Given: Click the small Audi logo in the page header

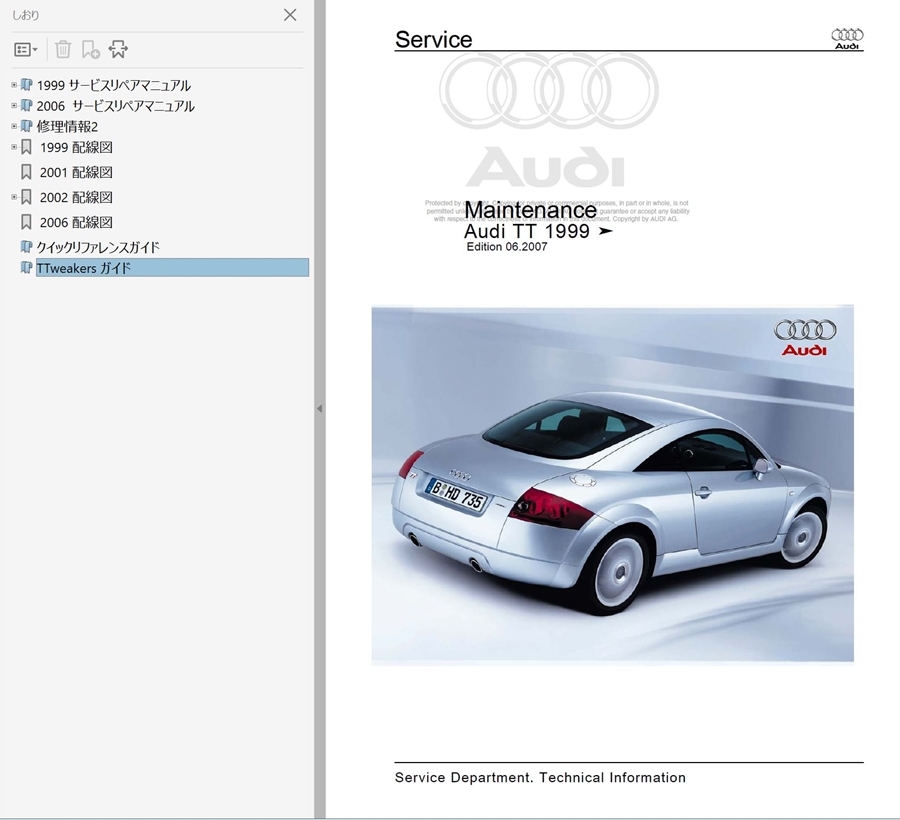Looking at the screenshot, I should coord(847,38).
